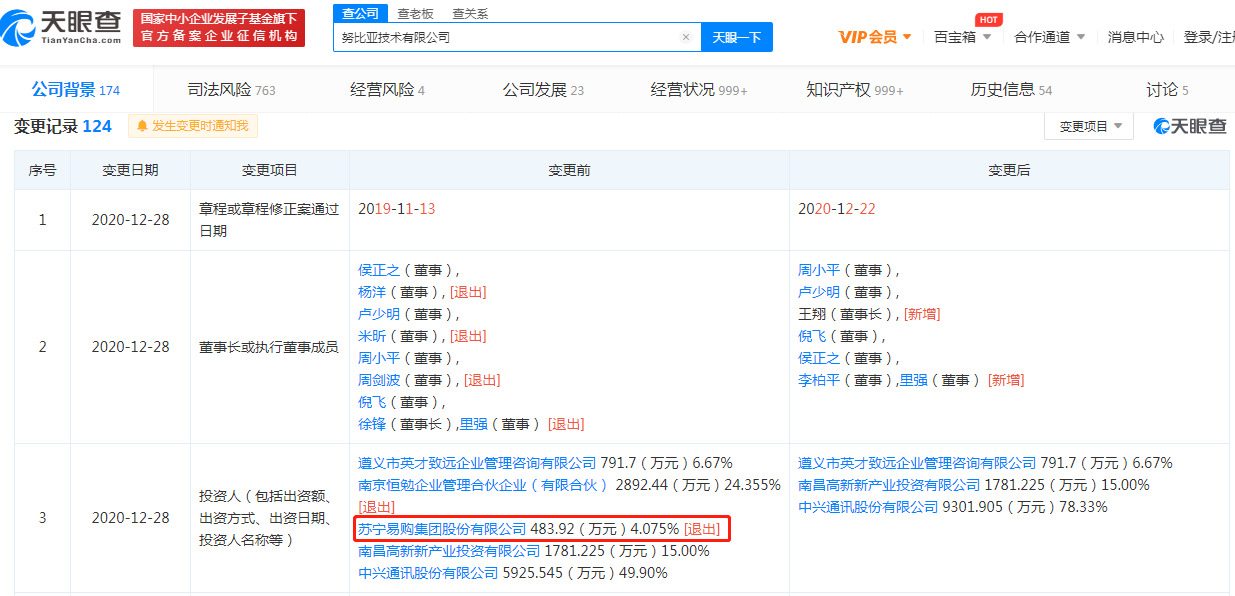1235x596 pixels.
Task: Open 倪飞 in the 变更前 column
Action: [372, 402]
